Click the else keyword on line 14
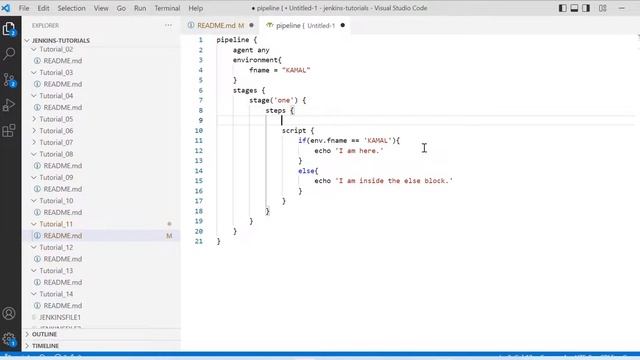640x360 pixels. coord(306,171)
